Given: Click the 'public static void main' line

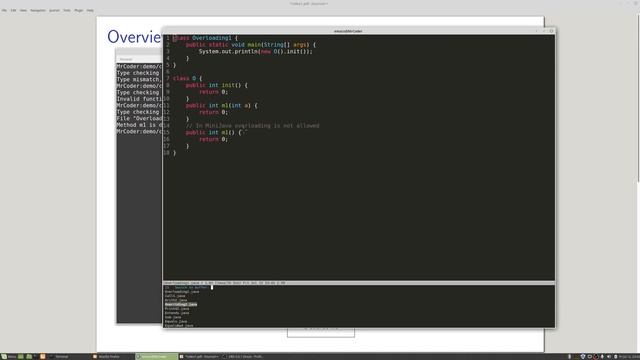Looking at the screenshot, I should [251, 45].
